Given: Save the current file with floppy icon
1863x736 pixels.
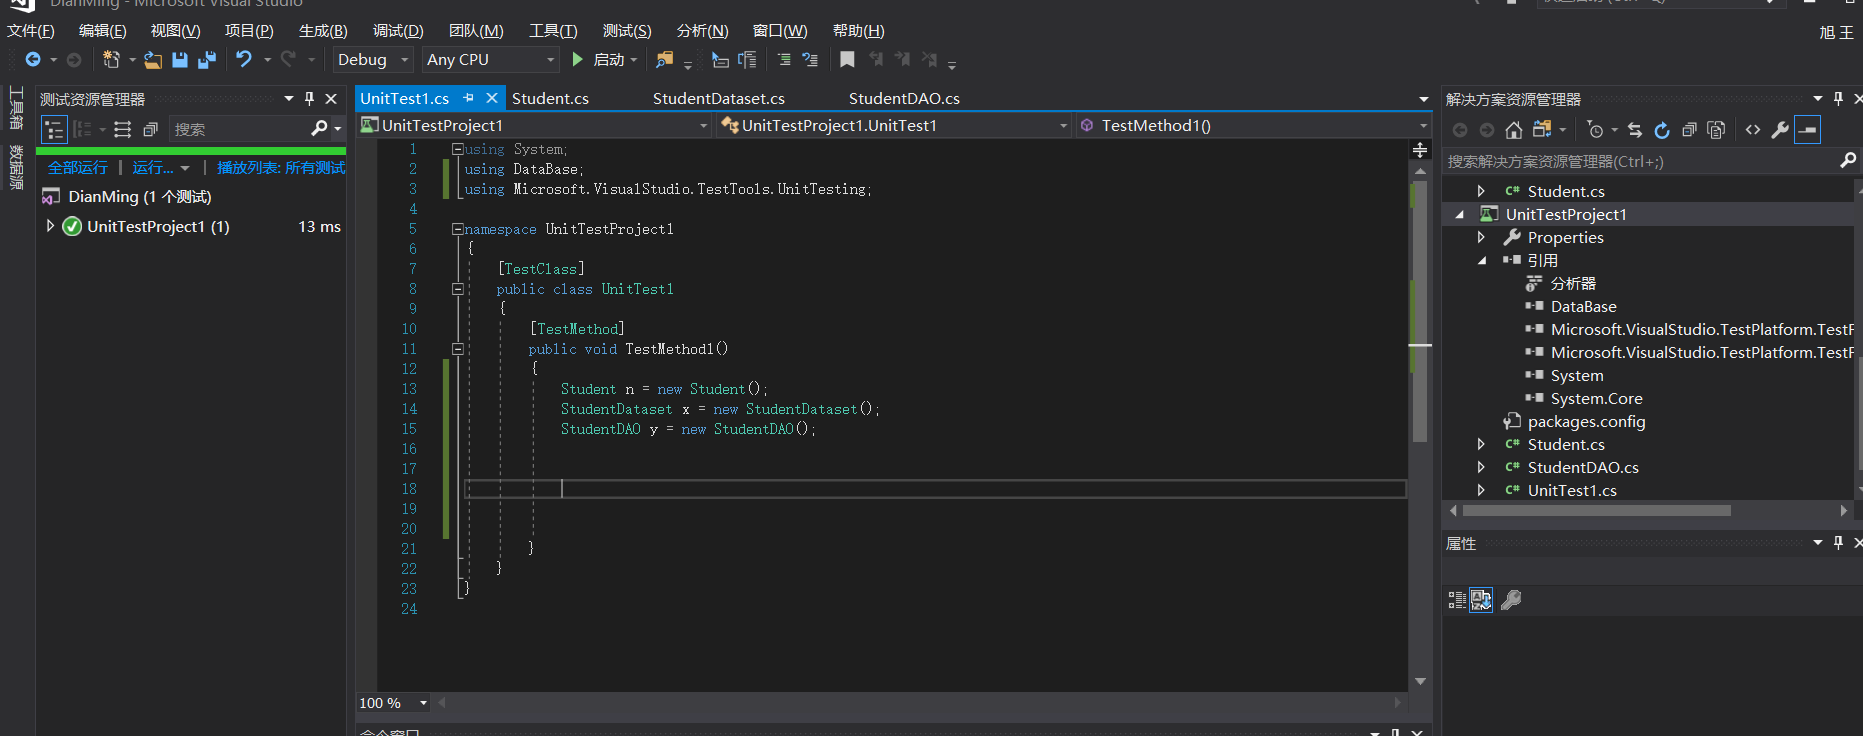Looking at the screenshot, I should (180, 60).
